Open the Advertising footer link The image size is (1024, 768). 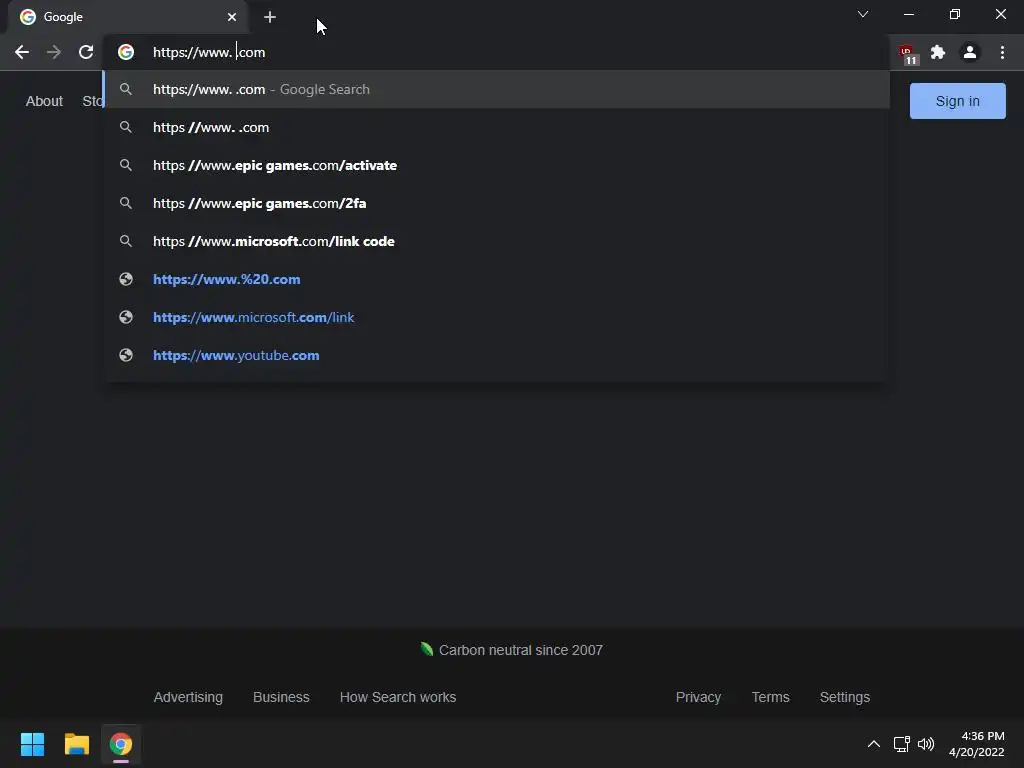coord(188,697)
